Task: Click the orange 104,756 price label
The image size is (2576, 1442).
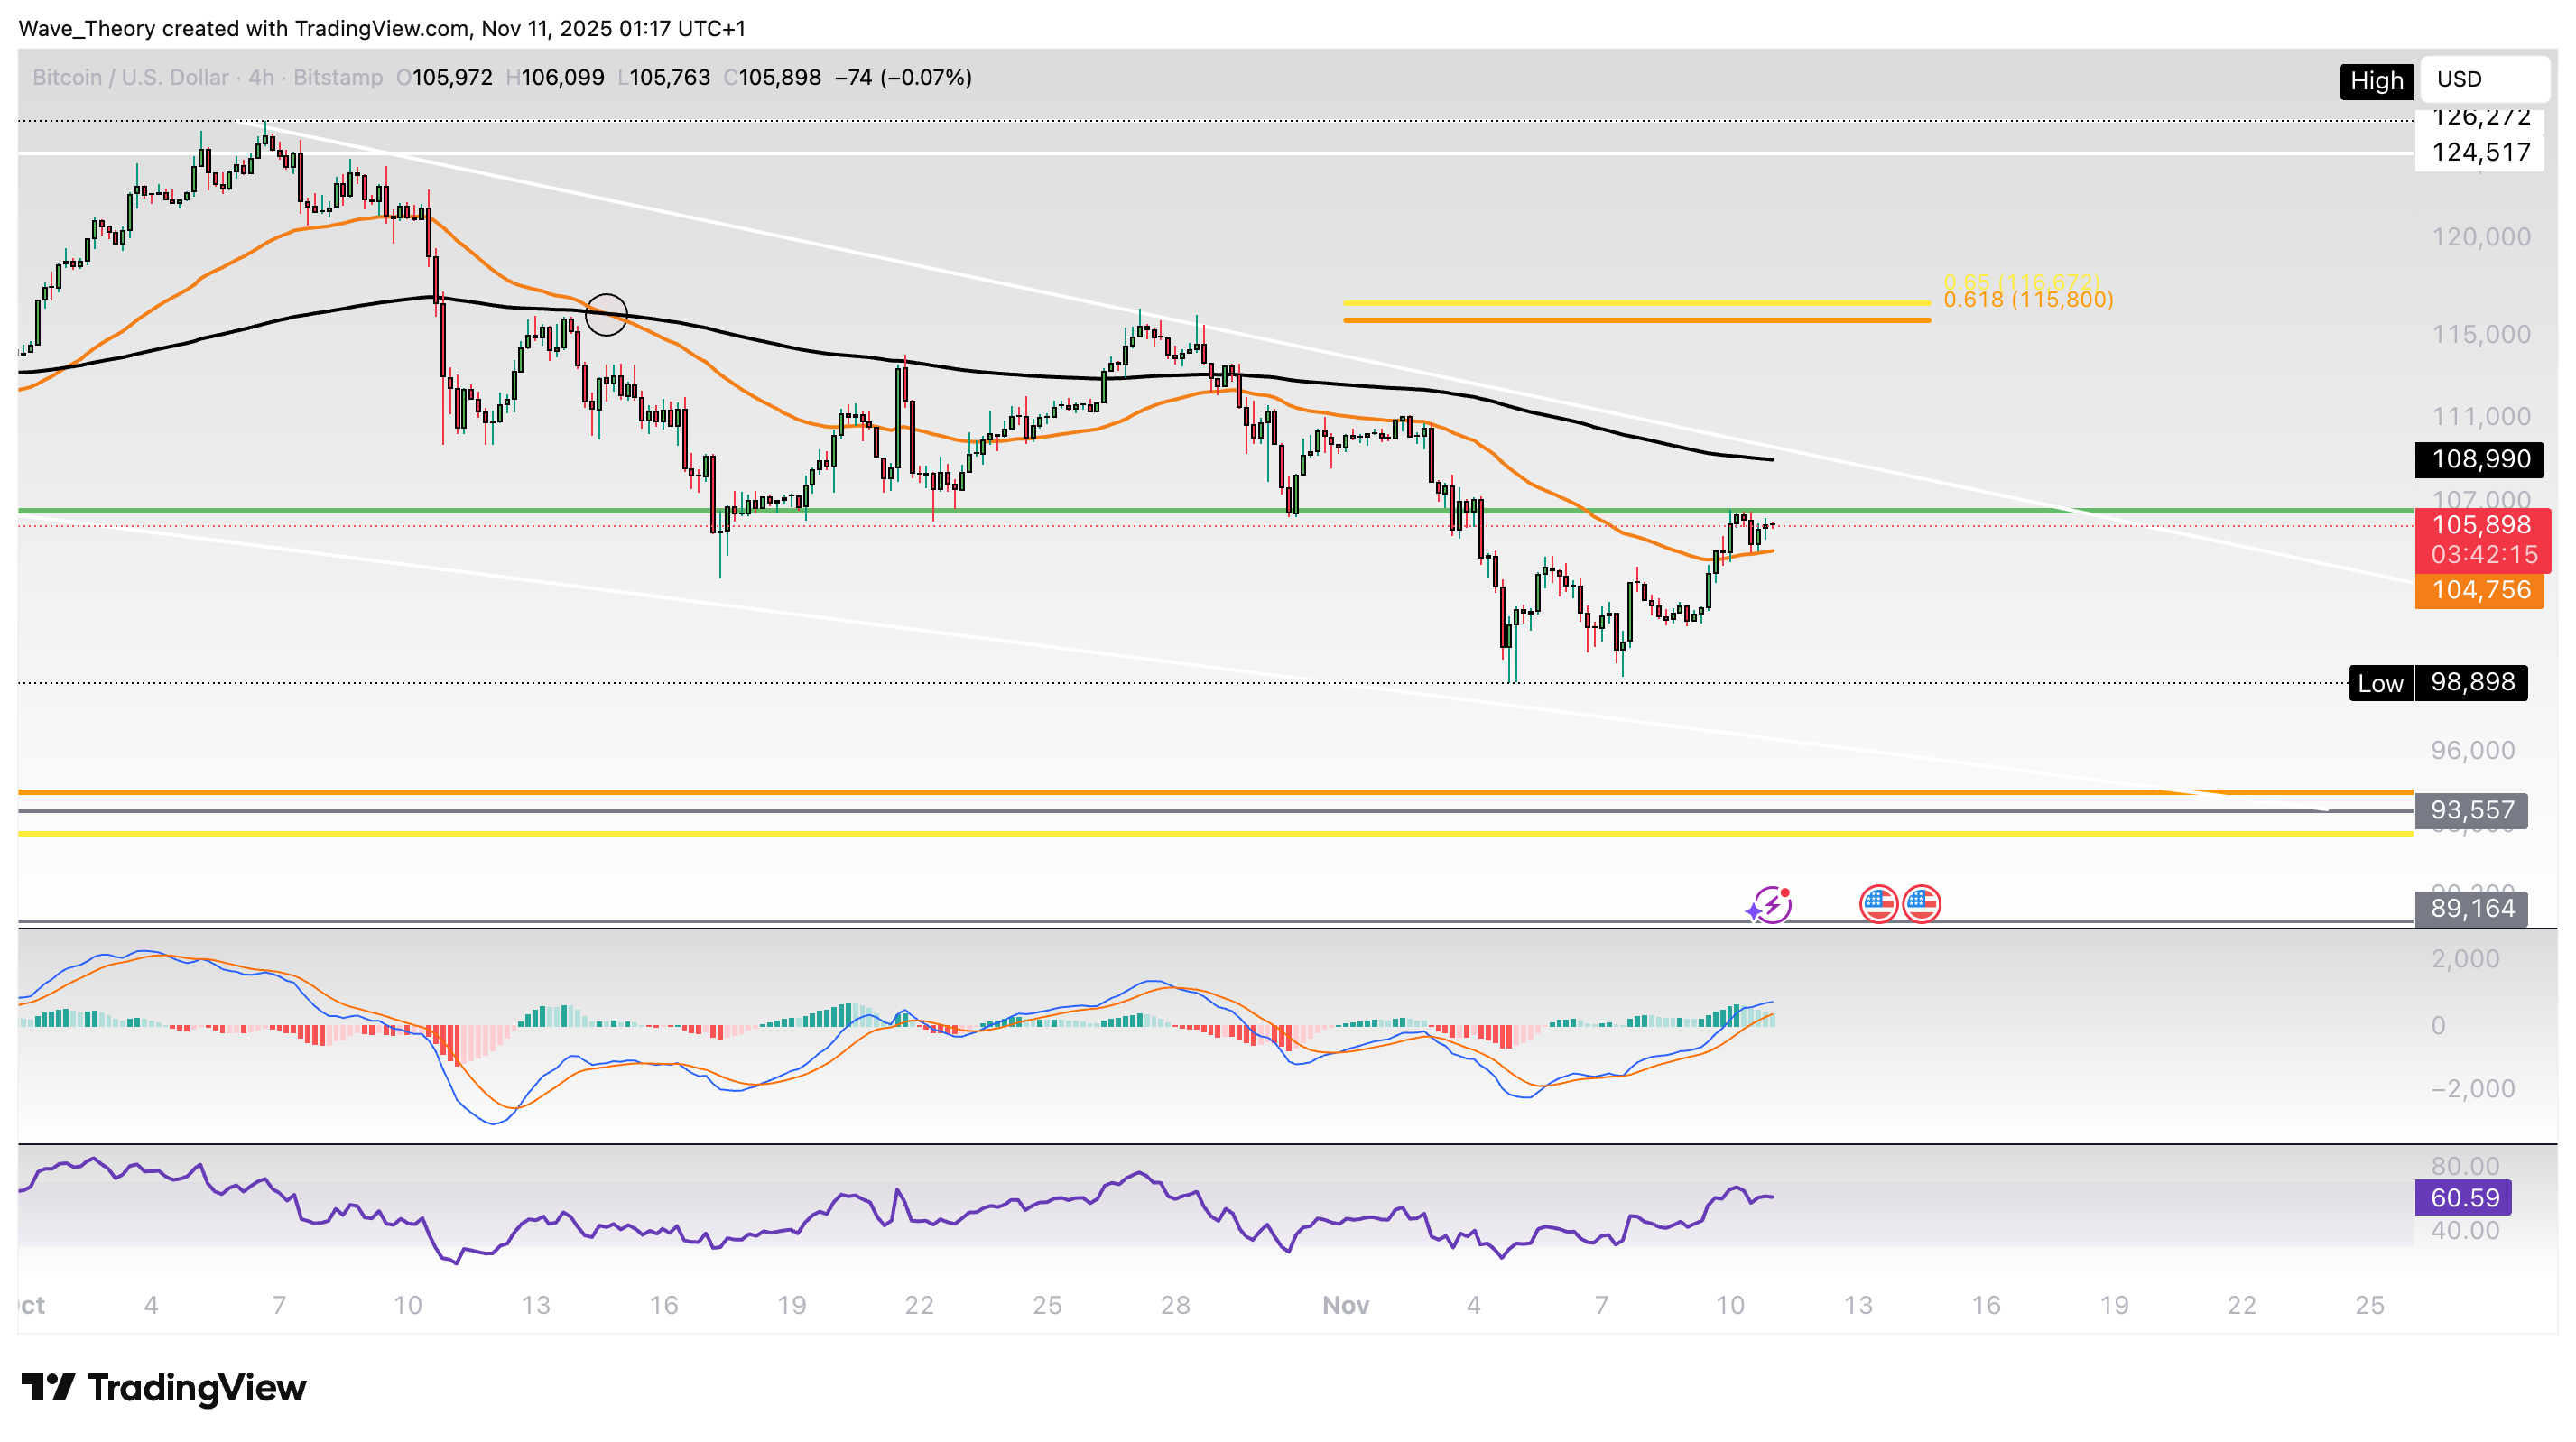Action: tap(2481, 590)
